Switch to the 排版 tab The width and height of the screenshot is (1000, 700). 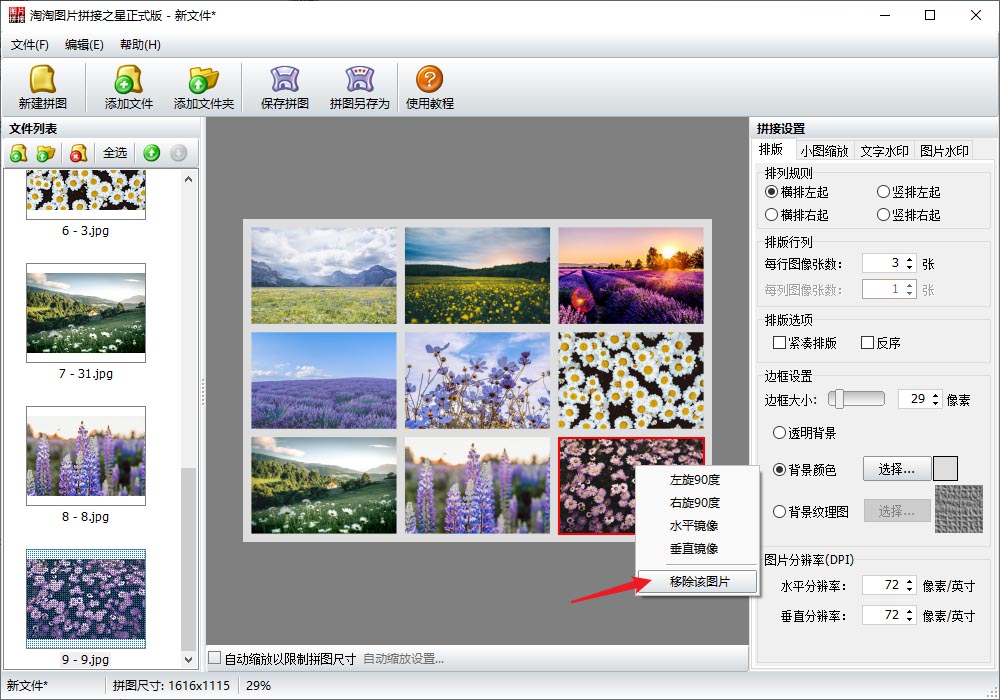coord(771,149)
